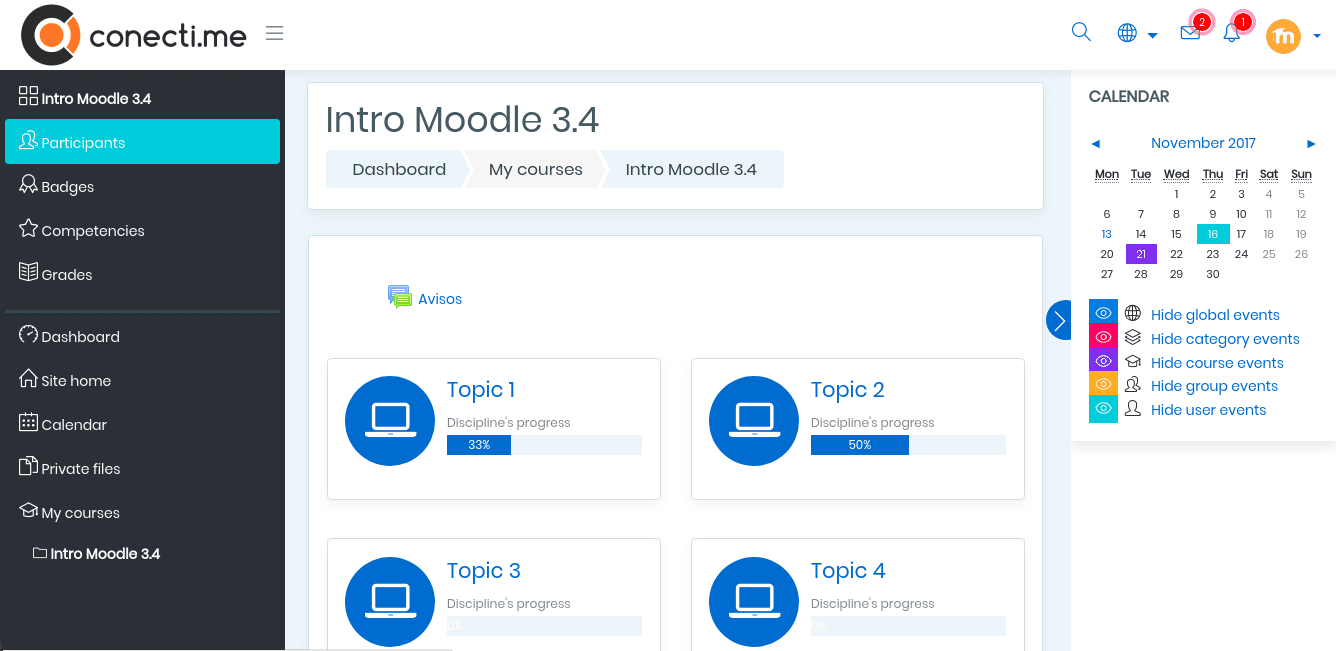Open the language dropdown arrow

(x=1152, y=35)
